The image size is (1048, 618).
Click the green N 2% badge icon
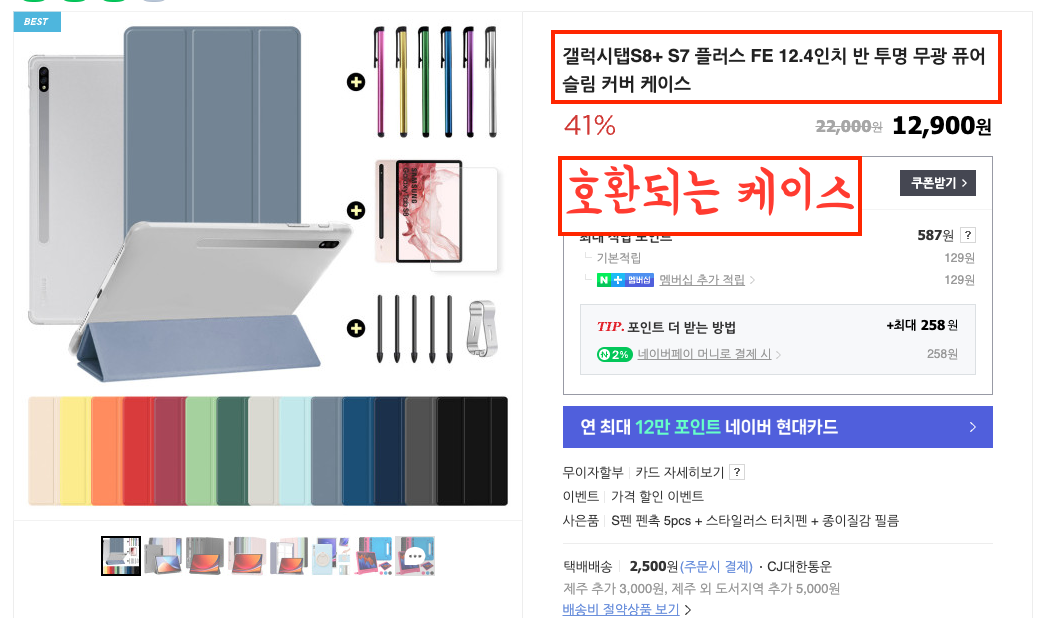pos(614,354)
